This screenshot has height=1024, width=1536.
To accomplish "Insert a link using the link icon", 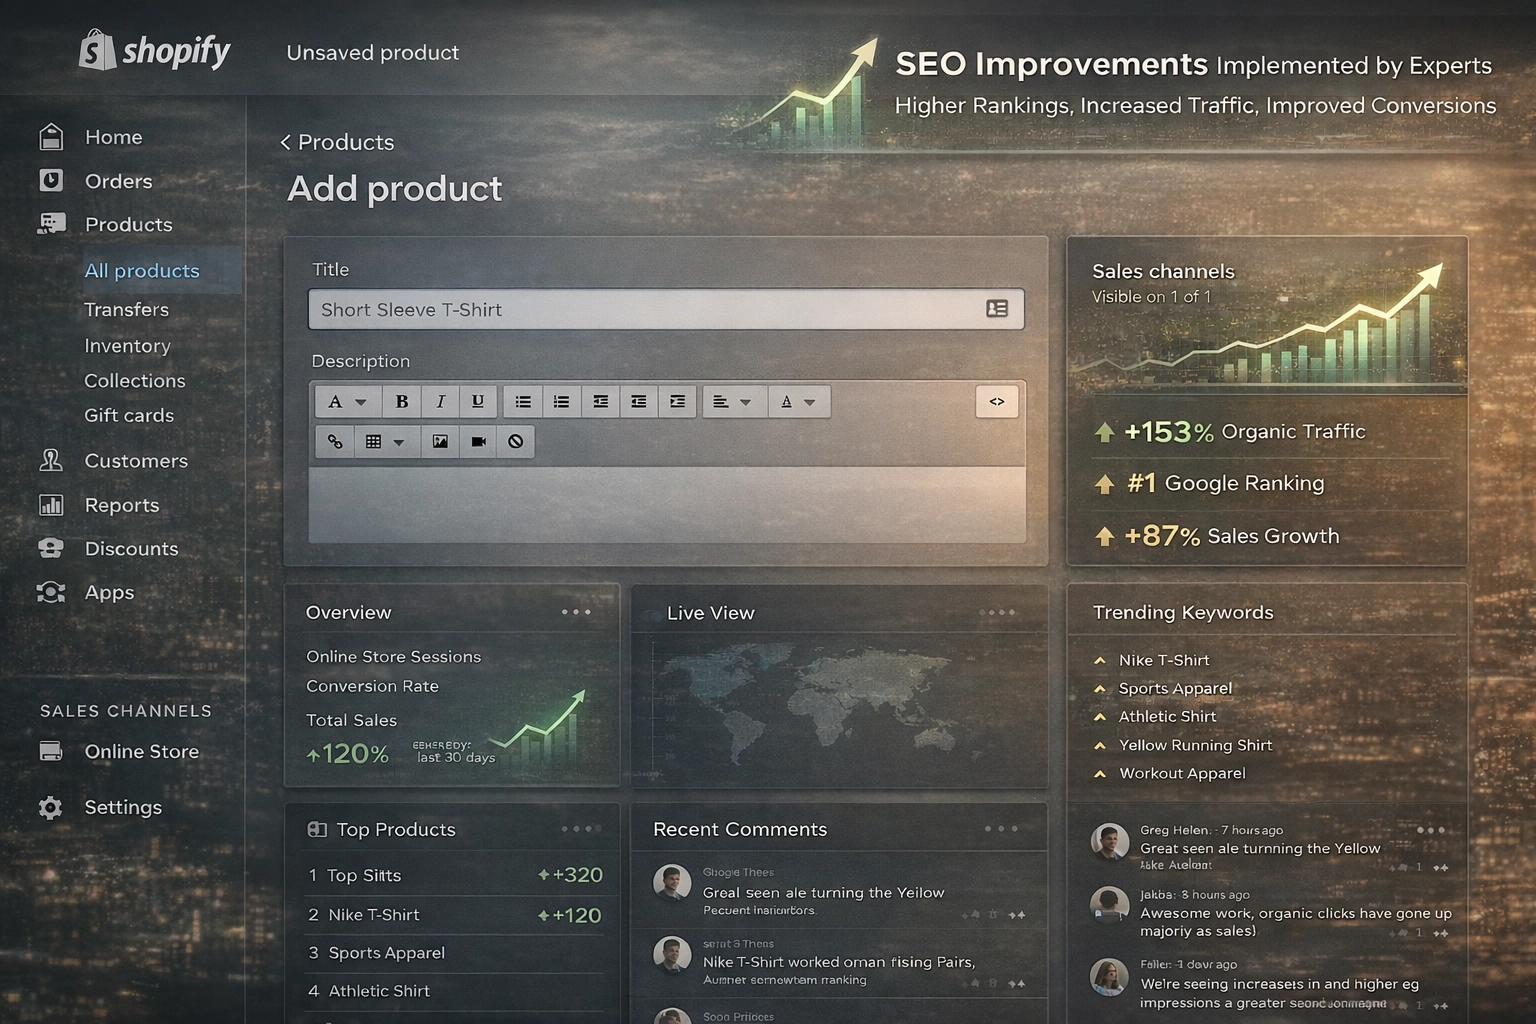I will 335,442.
